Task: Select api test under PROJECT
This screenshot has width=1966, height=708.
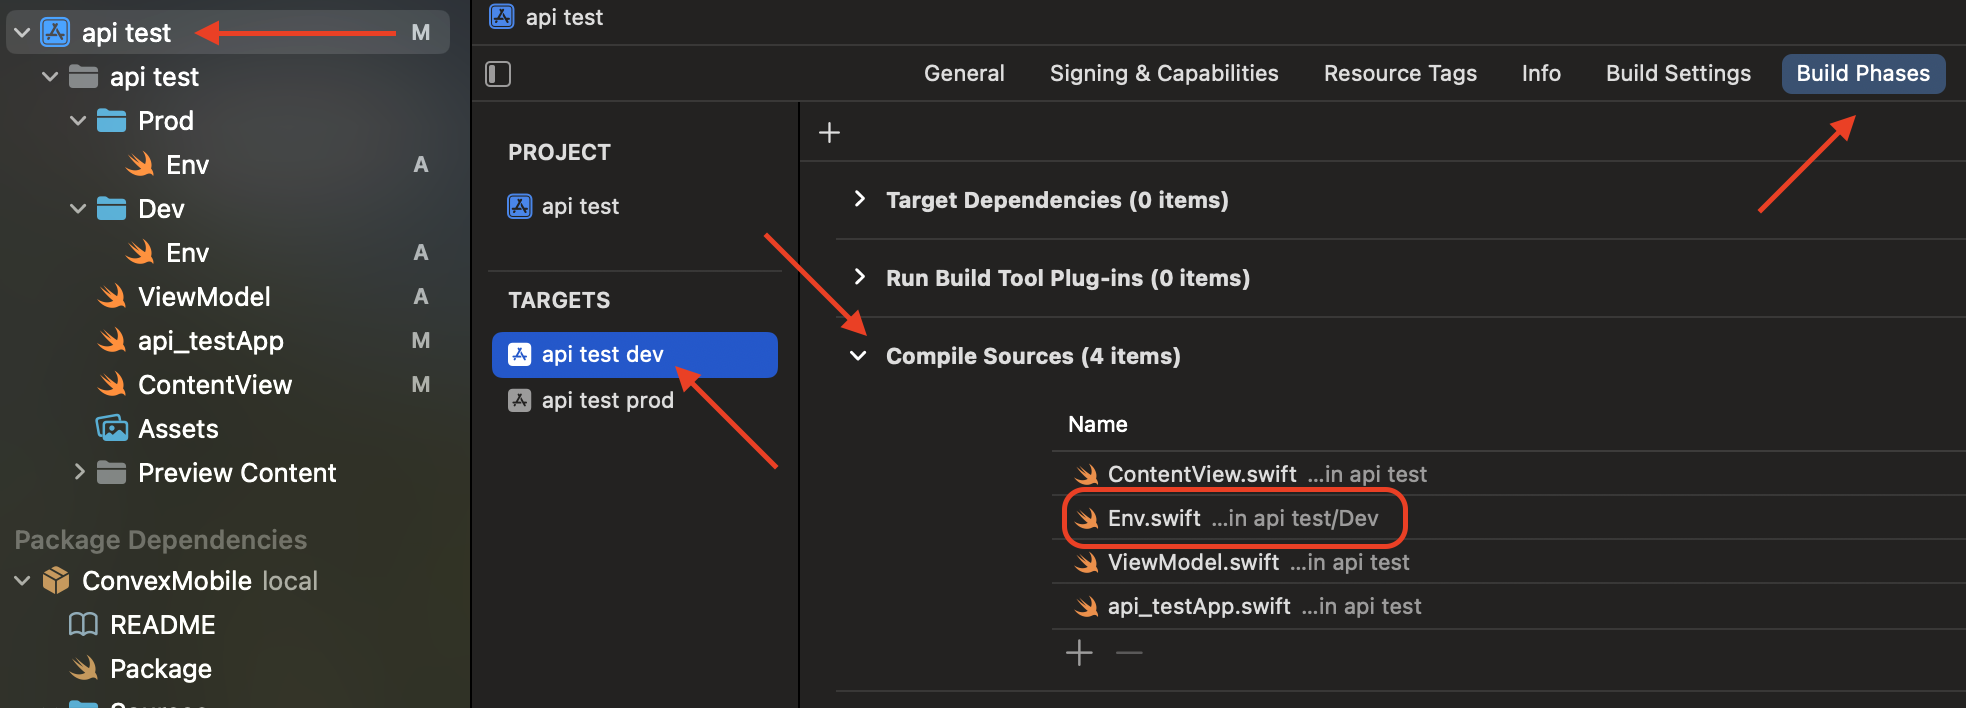Action: click(564, 207)
